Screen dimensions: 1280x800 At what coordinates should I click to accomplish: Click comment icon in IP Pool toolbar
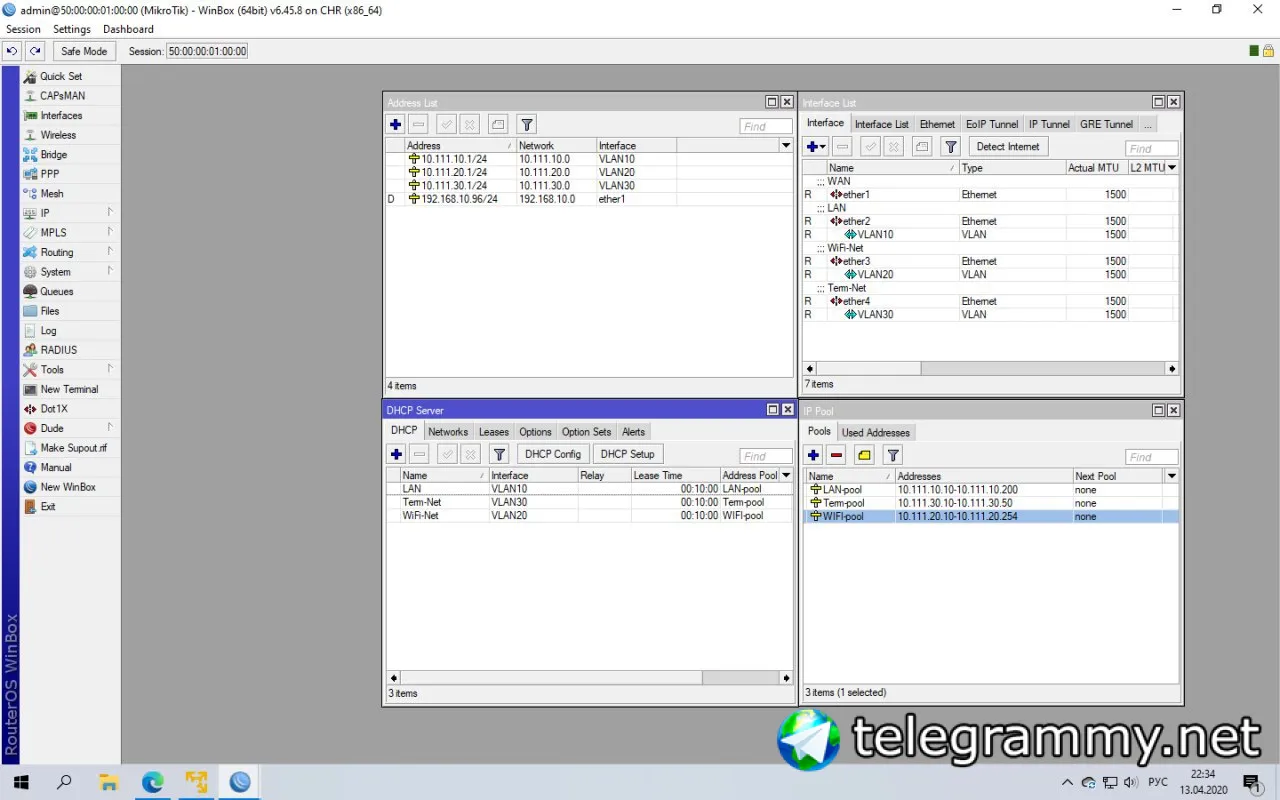(864, 456)
